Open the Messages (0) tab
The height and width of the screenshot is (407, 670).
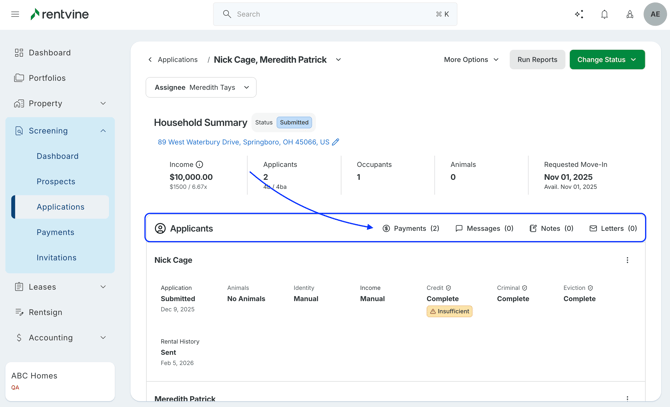(x=484, y=228)
